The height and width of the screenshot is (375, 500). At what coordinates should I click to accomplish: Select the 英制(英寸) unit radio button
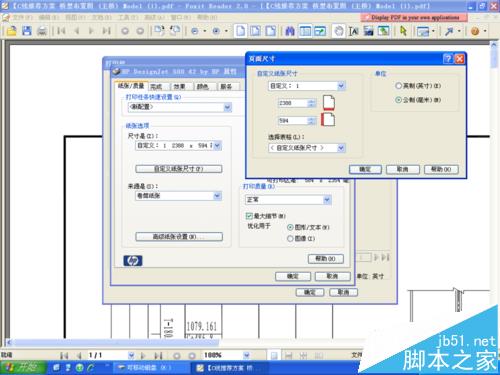click(x=398, y=86)
